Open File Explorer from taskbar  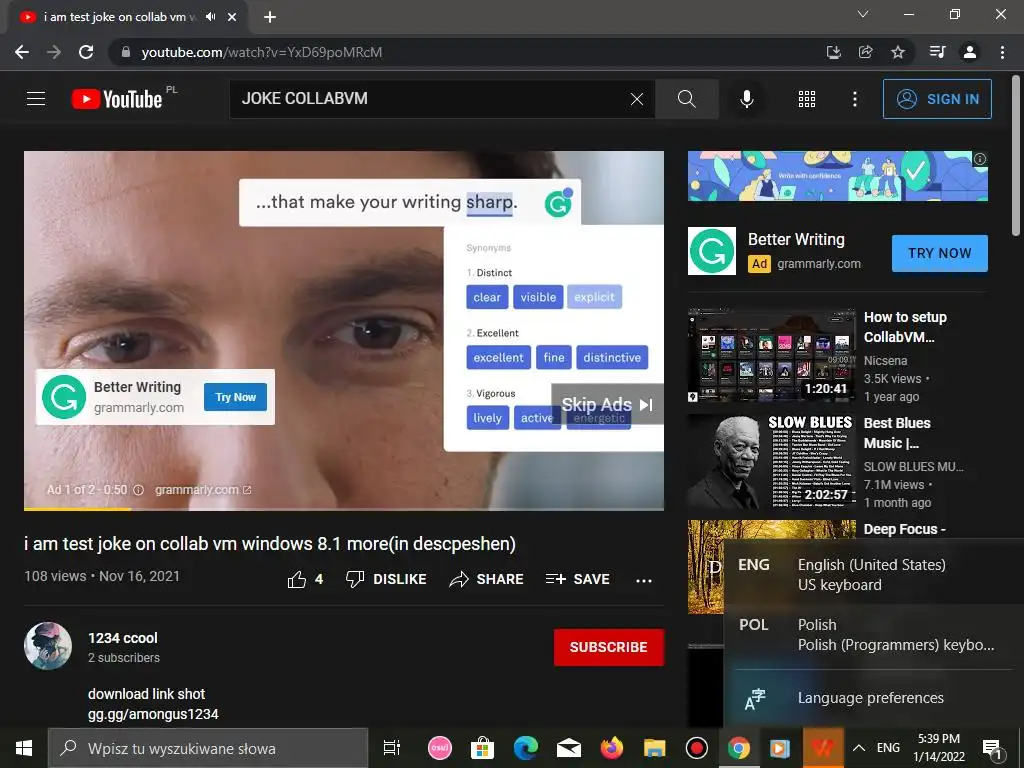click(x=654, y=748)
